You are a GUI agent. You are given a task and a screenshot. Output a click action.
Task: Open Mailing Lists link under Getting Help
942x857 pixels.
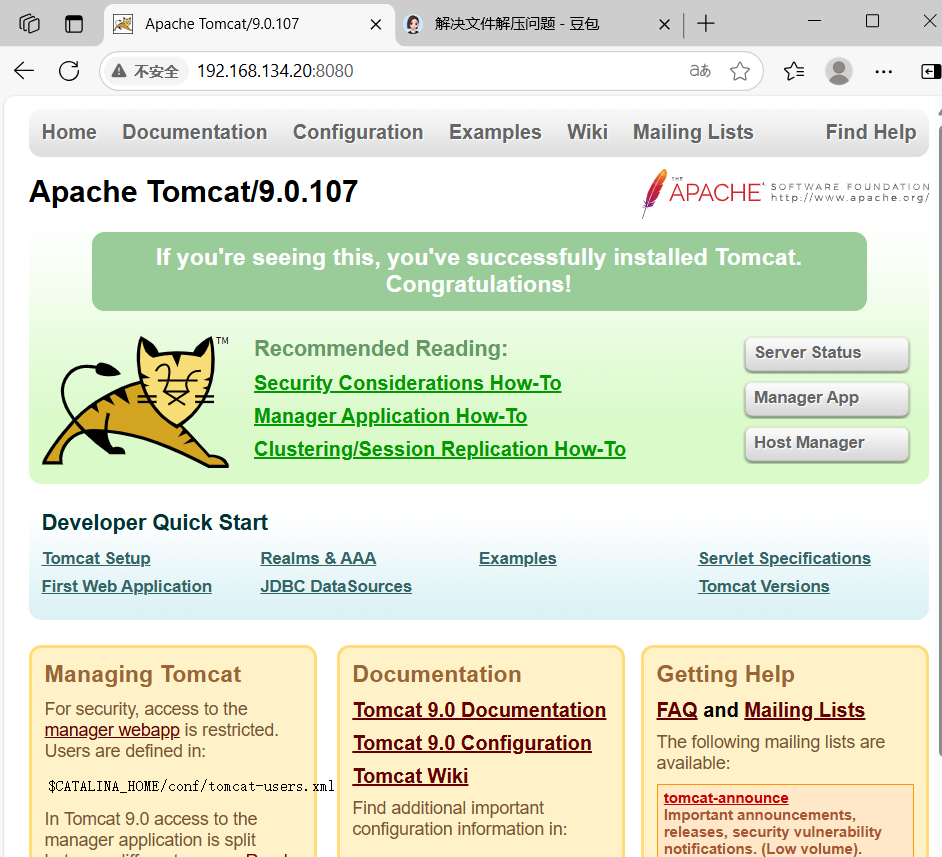pos(804,710)
